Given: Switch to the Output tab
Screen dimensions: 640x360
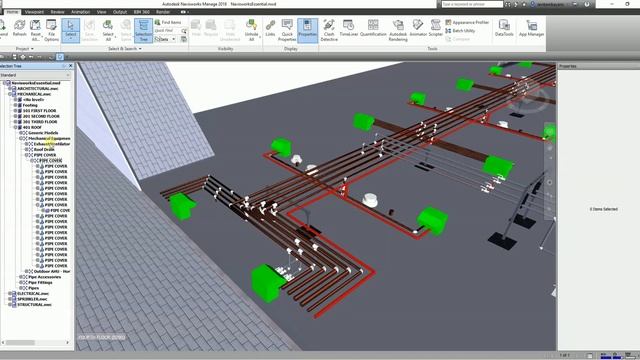Looking at the screenshot, I should 120,12.
